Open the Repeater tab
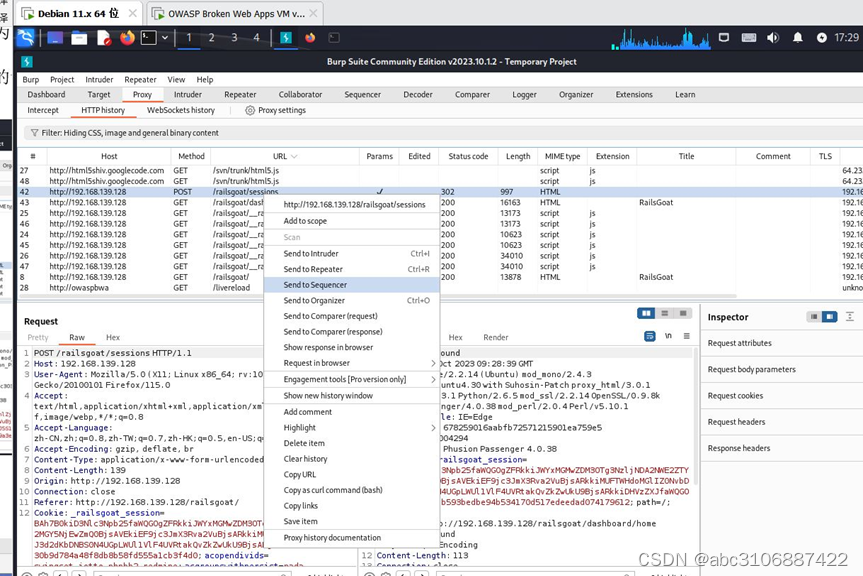Screen dimensions: 863x576 (x=240, y=95)
